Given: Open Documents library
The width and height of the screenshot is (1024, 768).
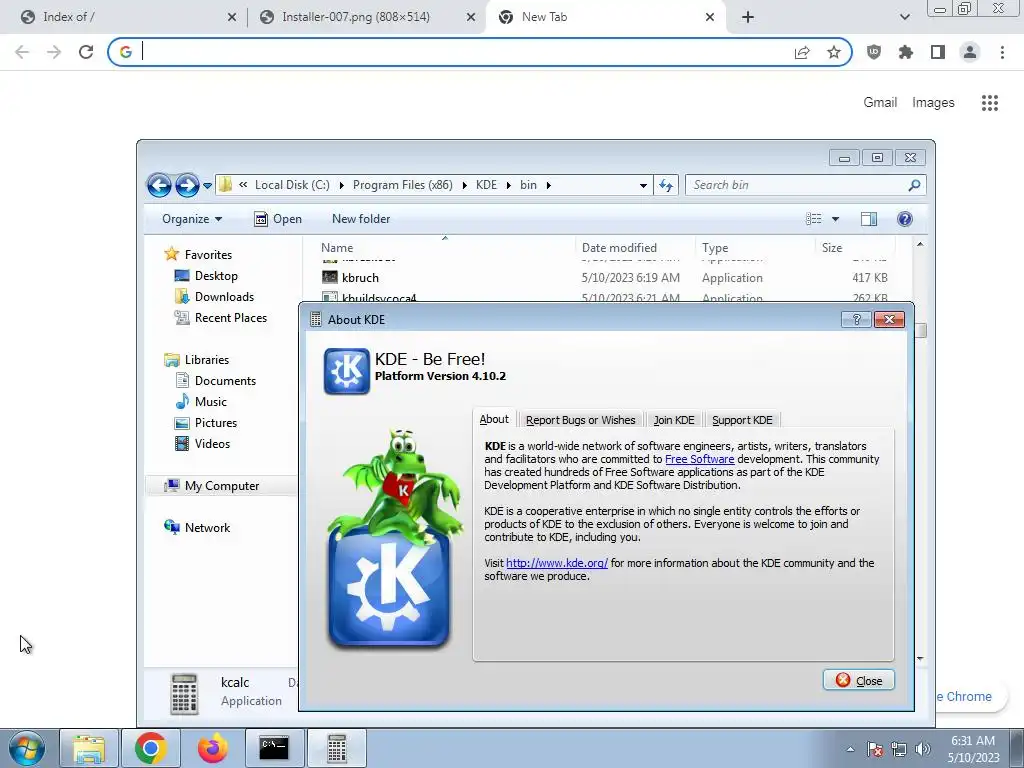Looking at the screenshot, I should coord(225,381).
